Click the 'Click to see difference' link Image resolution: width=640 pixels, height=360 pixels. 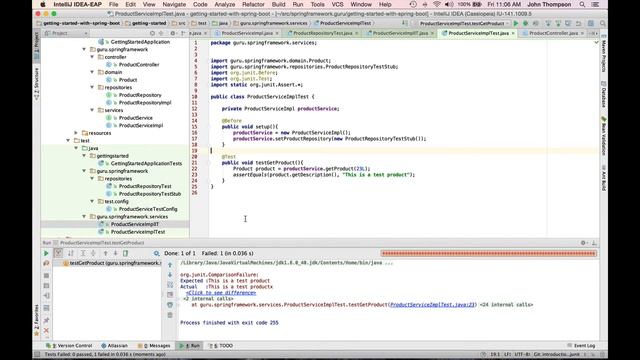pos(221,293)
